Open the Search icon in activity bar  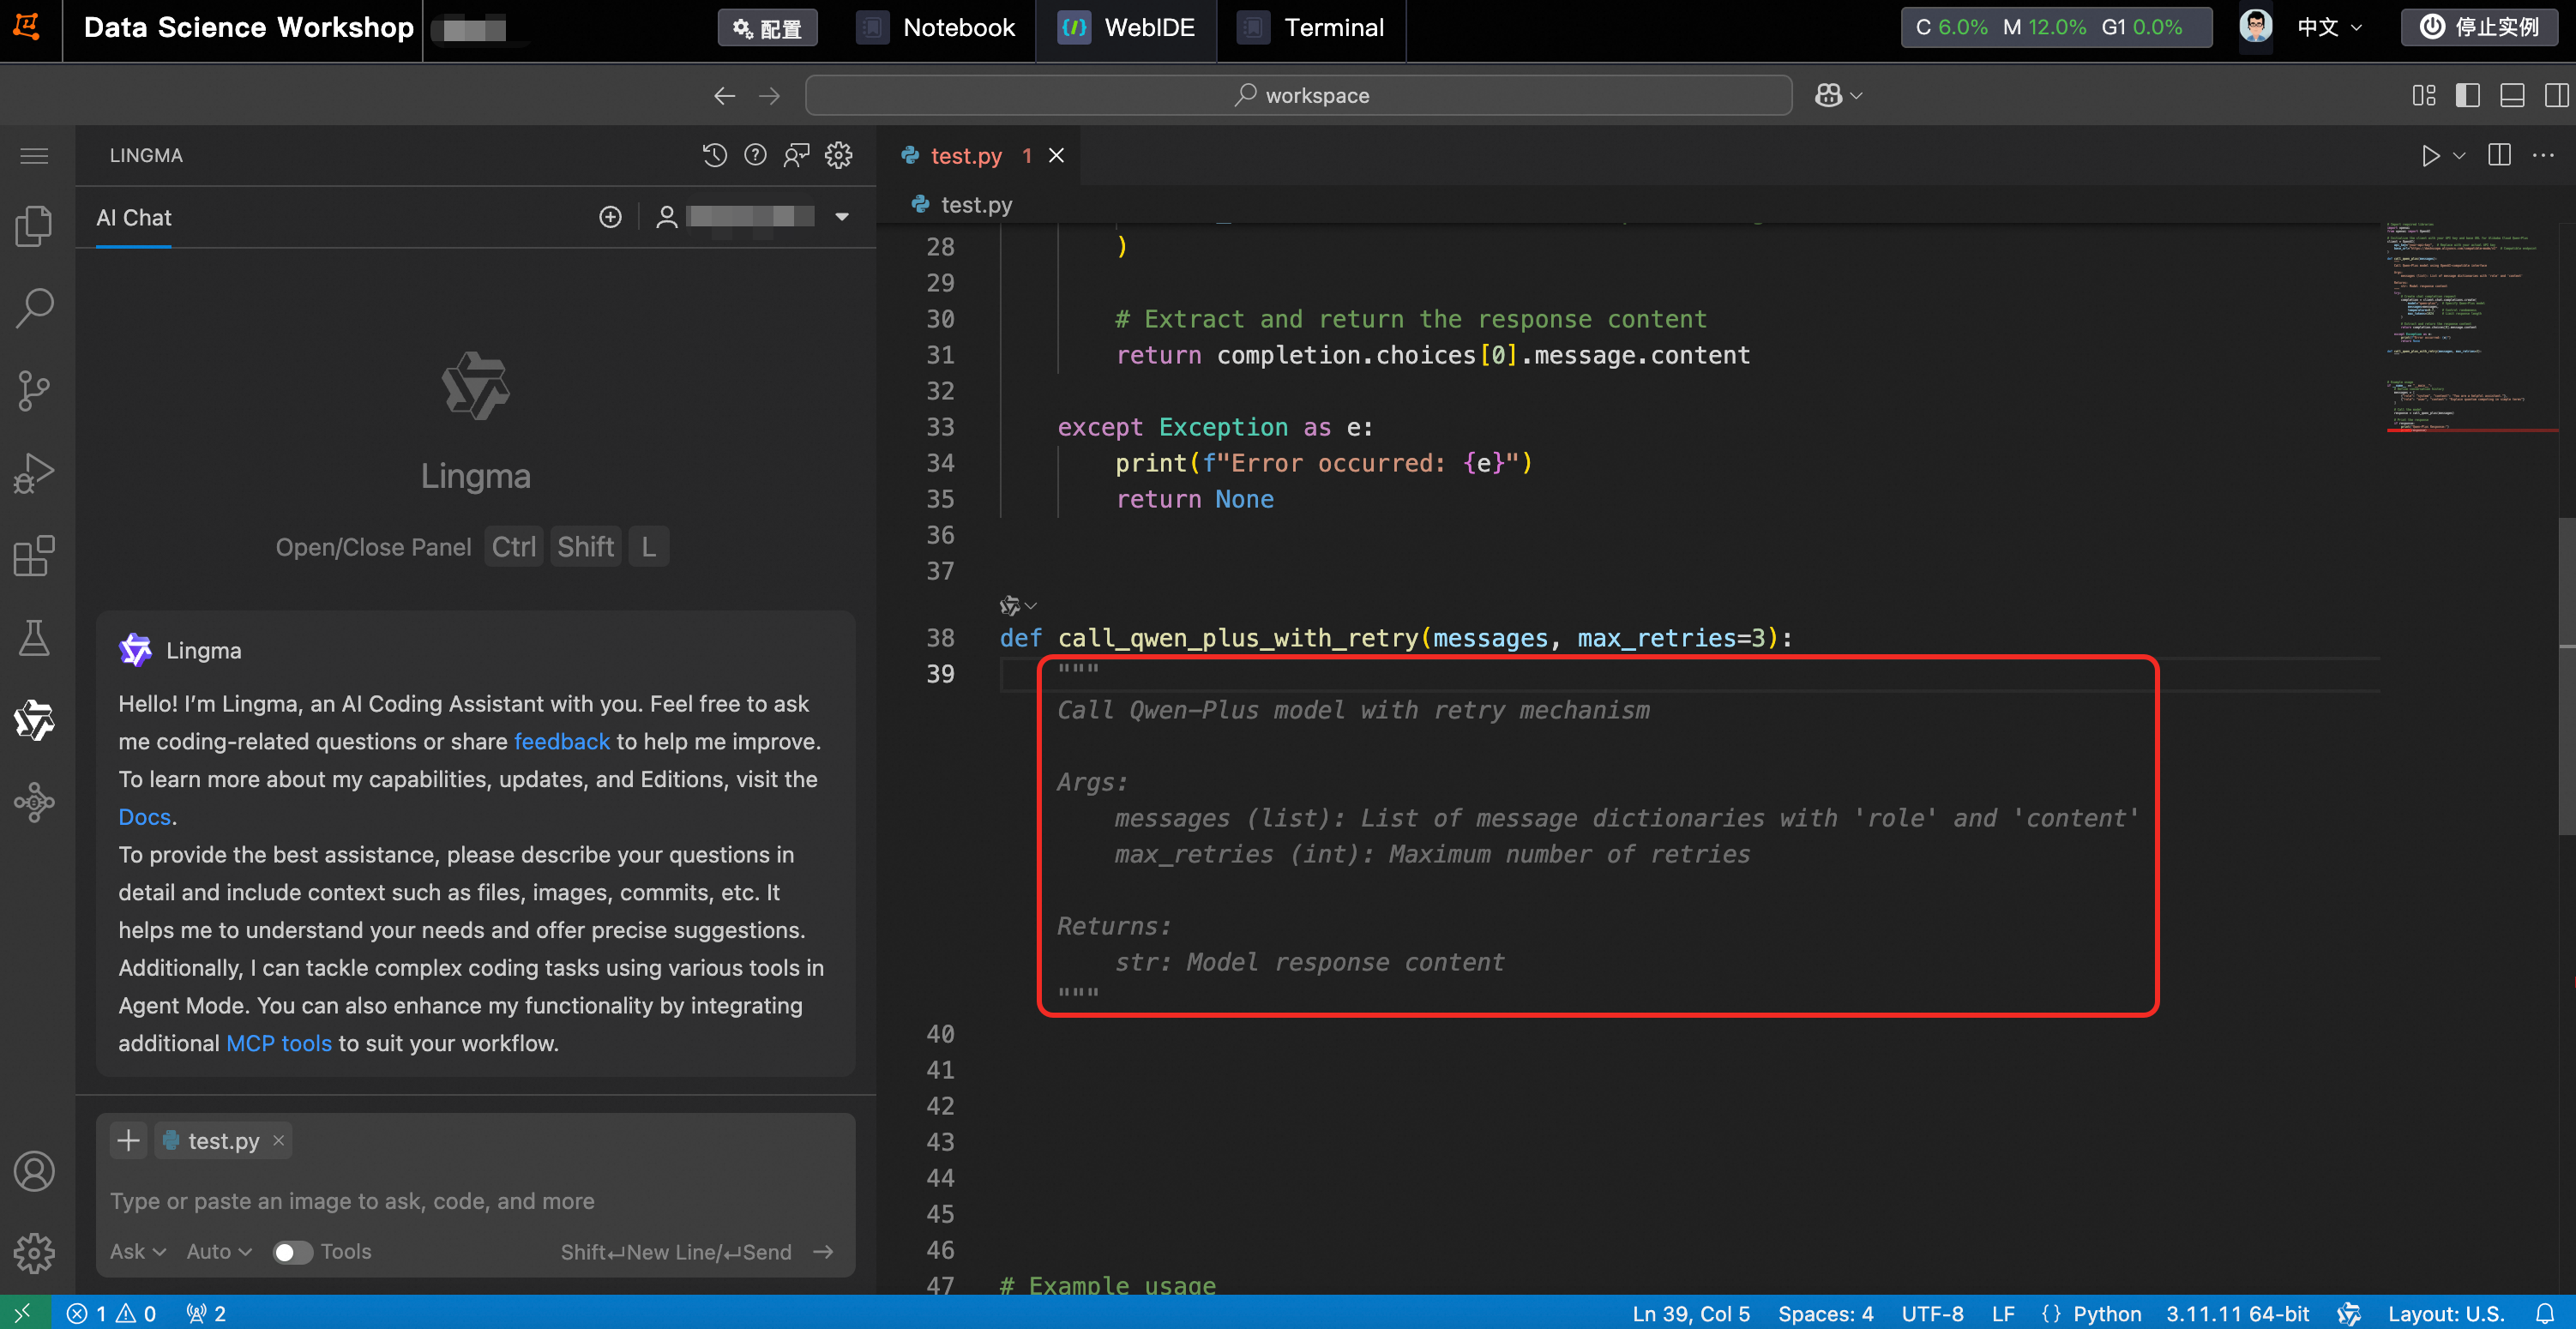tap(34, 308)
